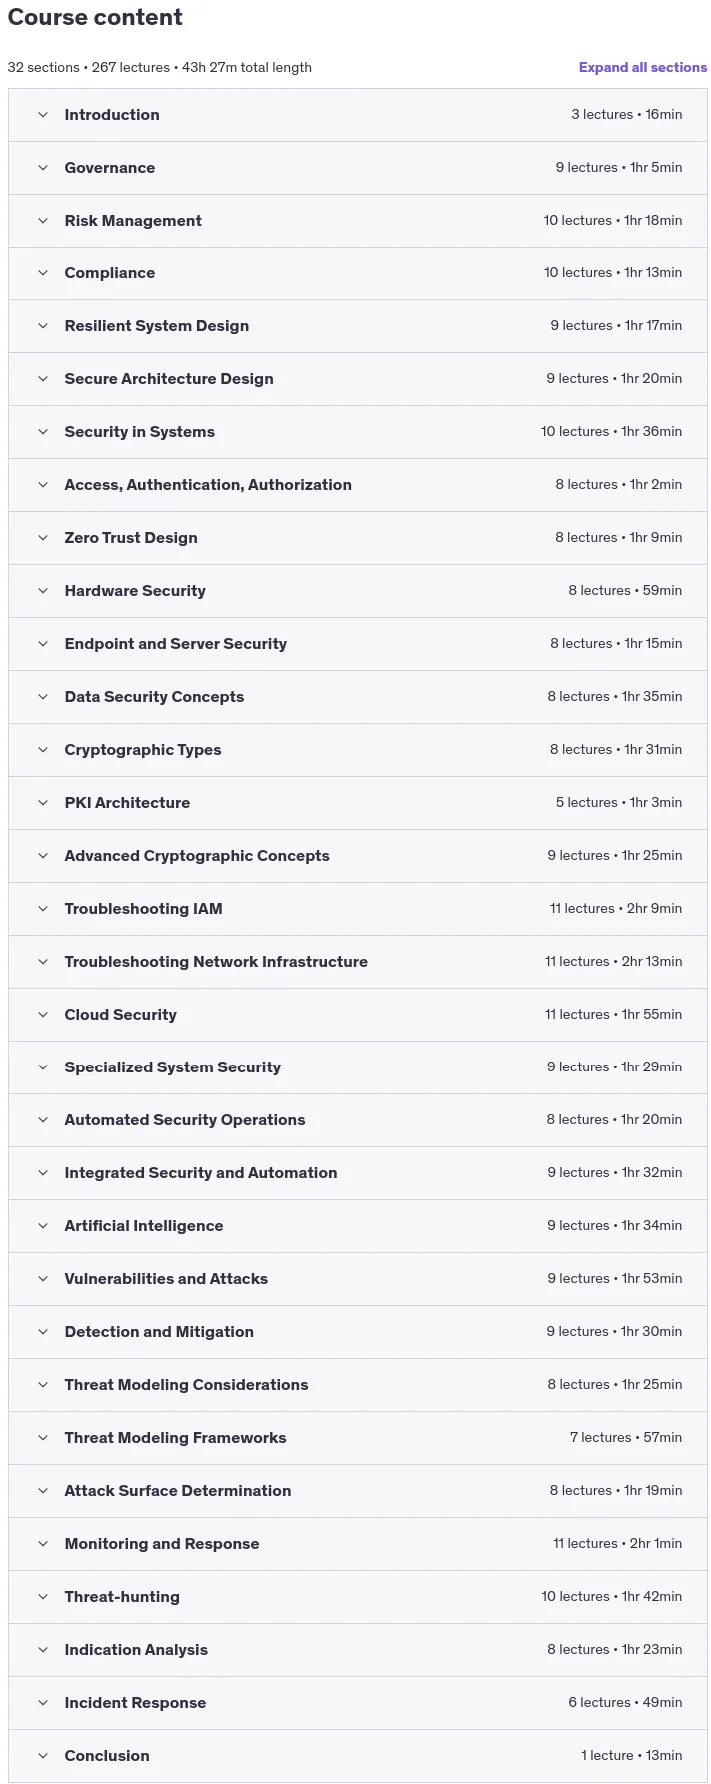Click the chevron beside Artificial Intelligence
711x1784 pixels.
click(43, 1226)
